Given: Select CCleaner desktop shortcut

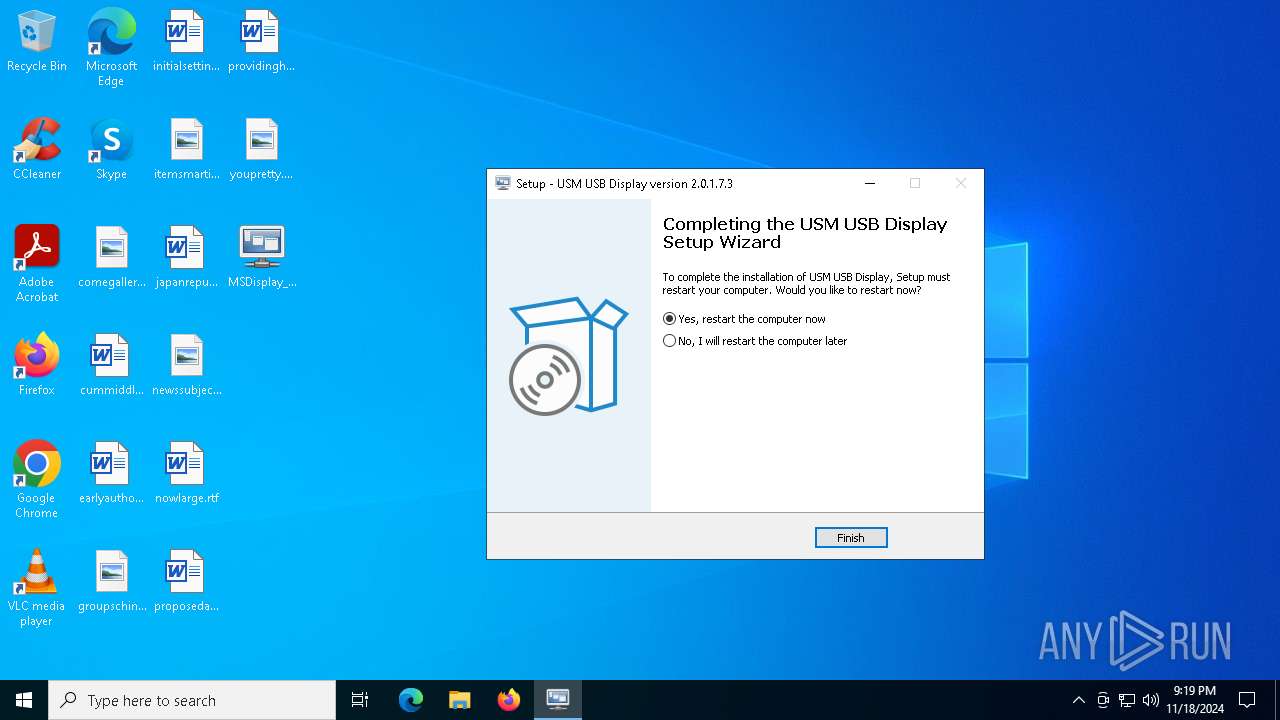Looking at the screenshot, I should (x=37, y=150).
